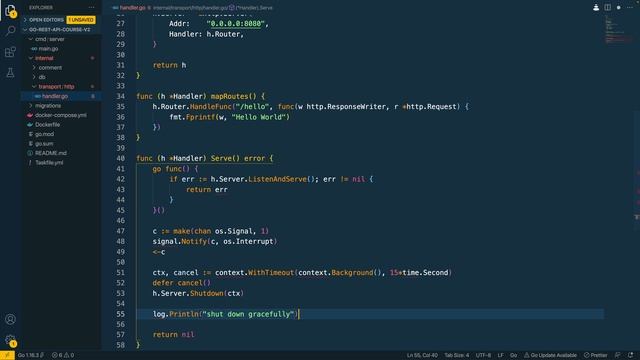The width and height of the screenshot is (640, 360).
Task: Click the "0.0.0.0:8080" address string
Action: 236,24
